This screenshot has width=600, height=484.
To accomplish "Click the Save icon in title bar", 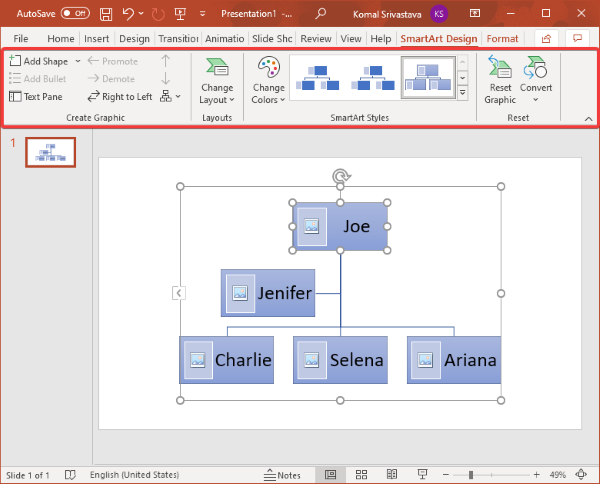I will pos(106,14).
